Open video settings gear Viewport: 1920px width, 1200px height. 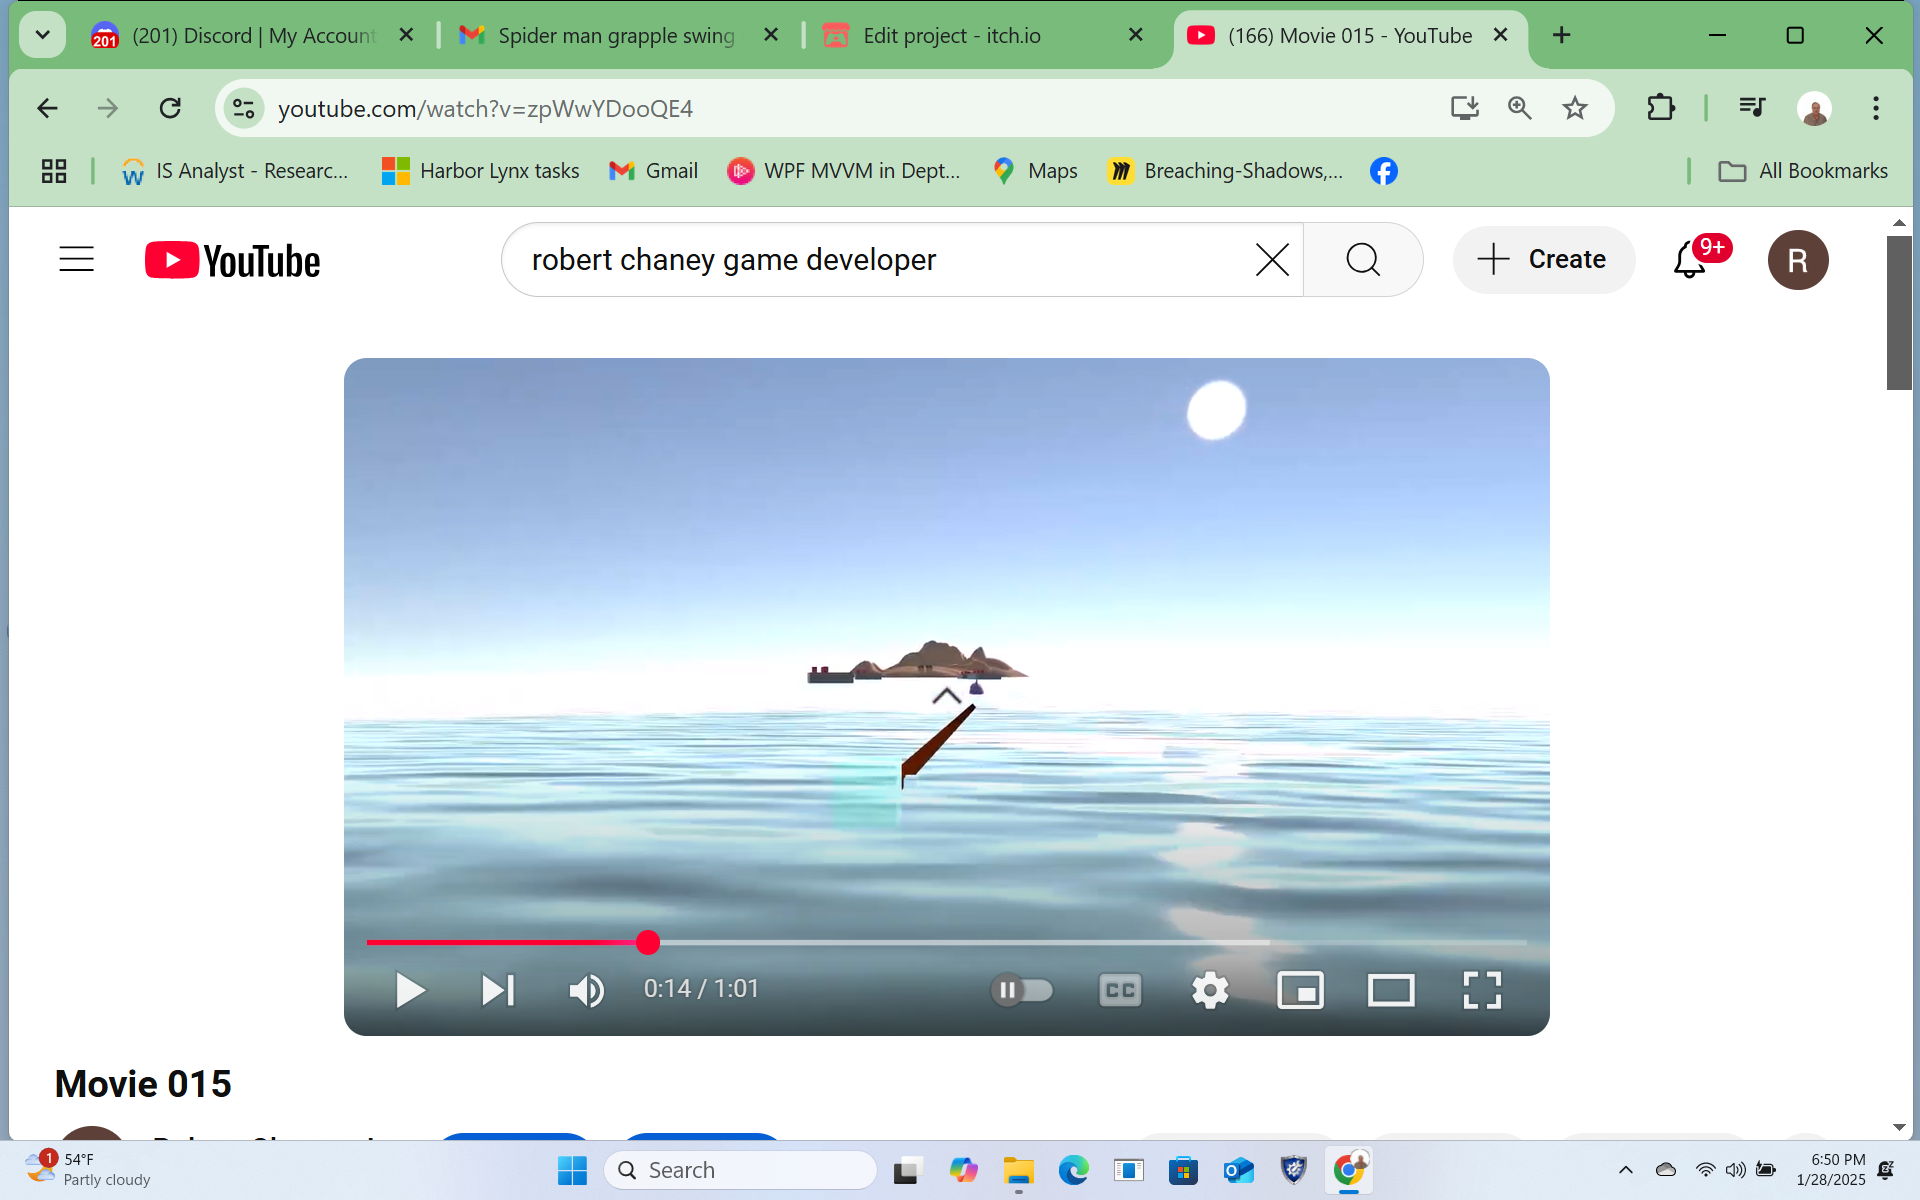pyautogui.click(x=1210, y=990)
